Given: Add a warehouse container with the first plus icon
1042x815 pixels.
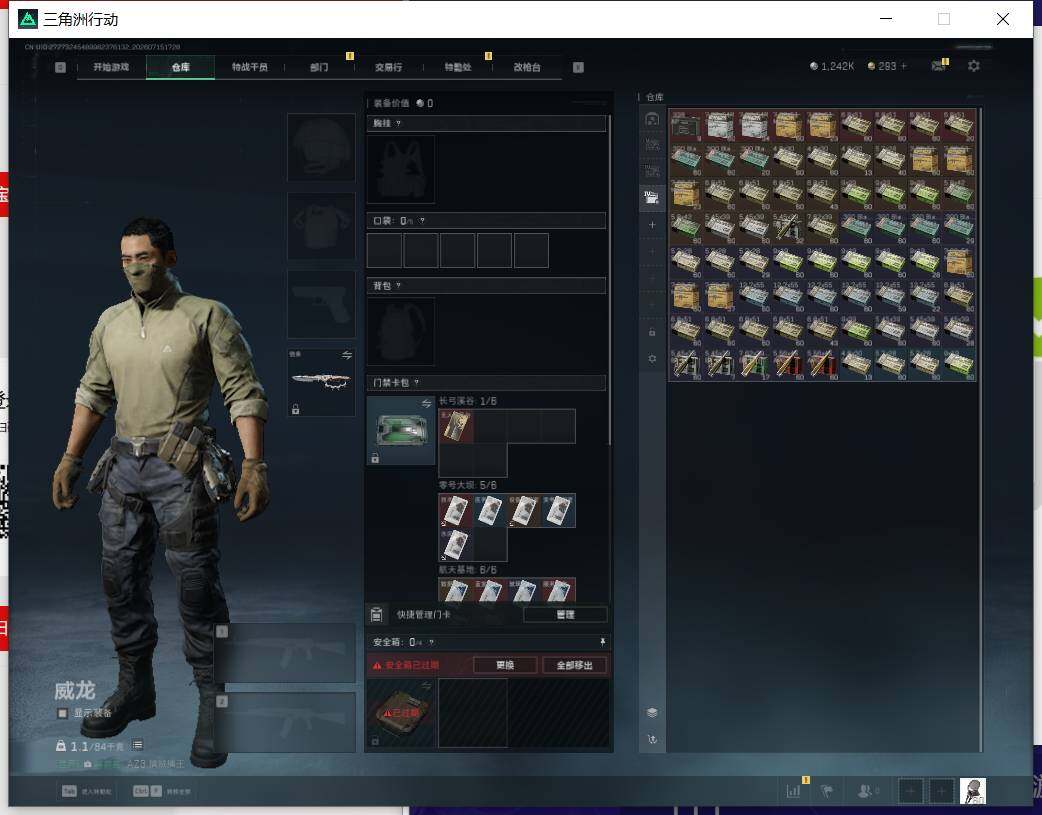Looking at the screenshot, I should click(652, 225).
